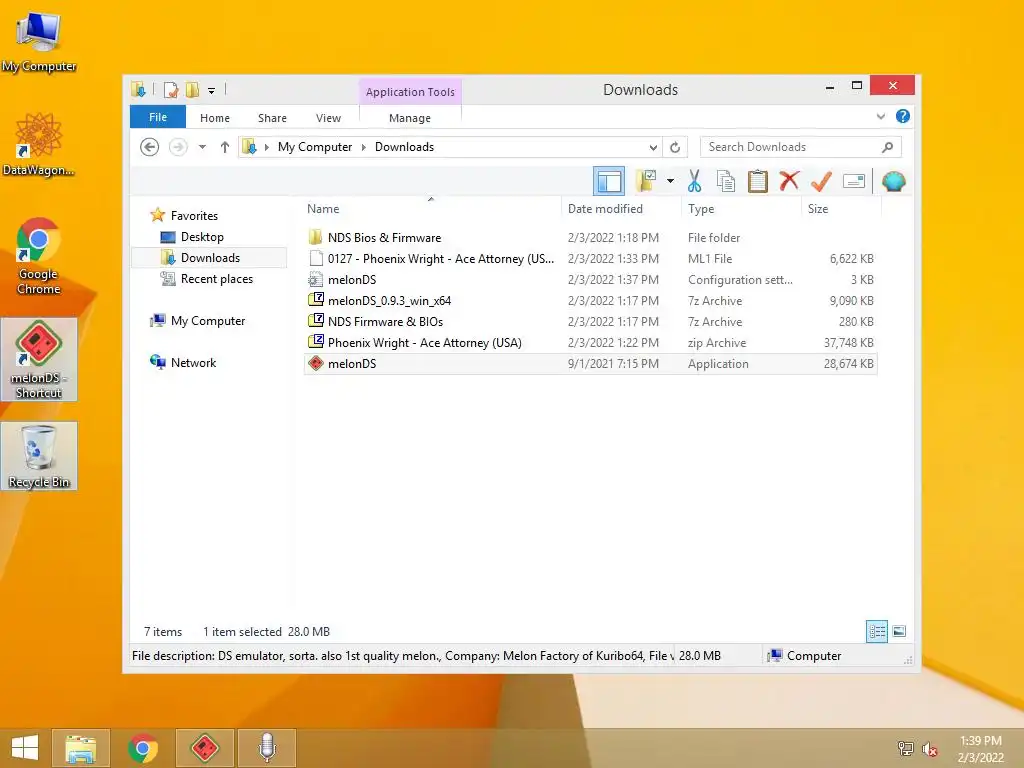Image resolution: width=1024 pixels, height=768 pixels.
Task: Click the Paste clipboard toolbar icon
Action: click(x=757, y=181)
